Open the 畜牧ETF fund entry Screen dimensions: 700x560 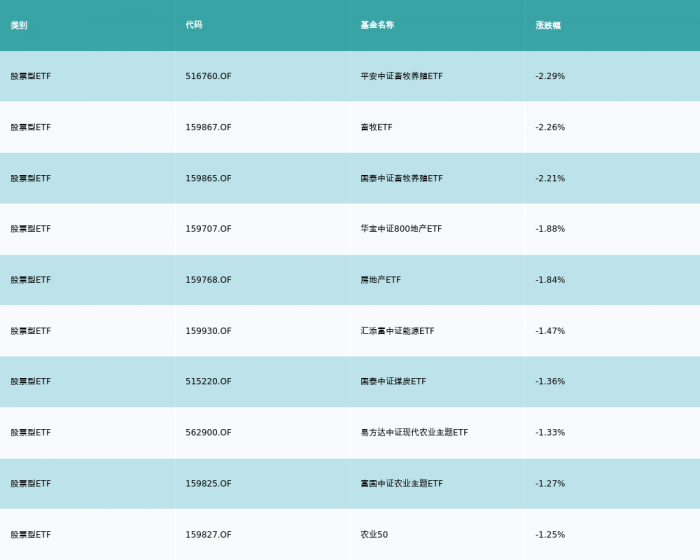coord(376,127)
